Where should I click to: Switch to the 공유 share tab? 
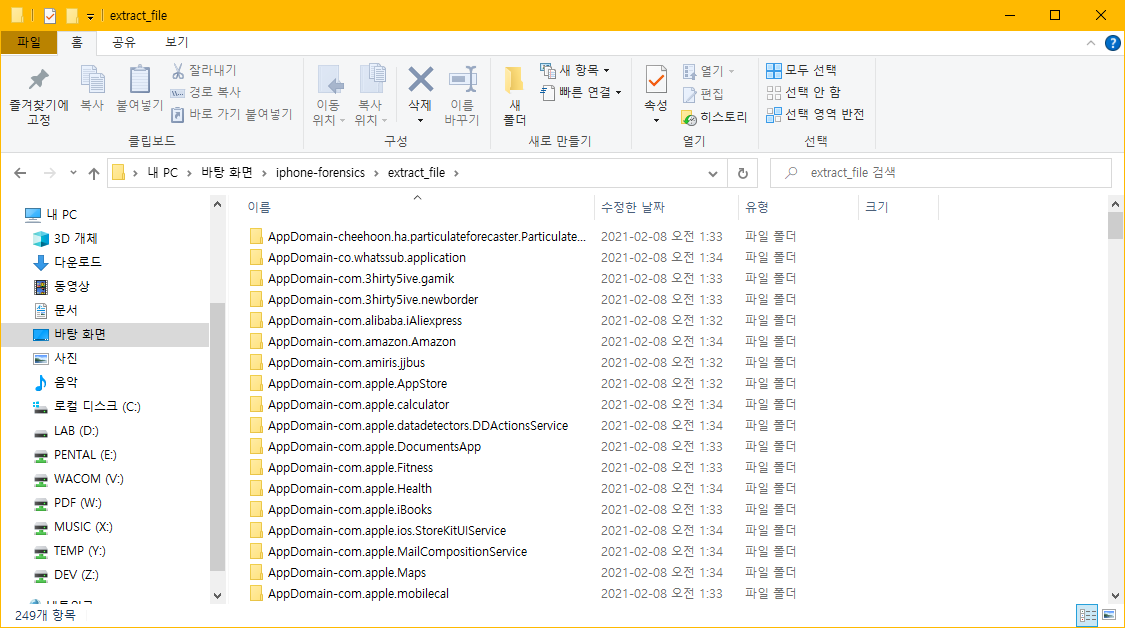coord(123,42)
